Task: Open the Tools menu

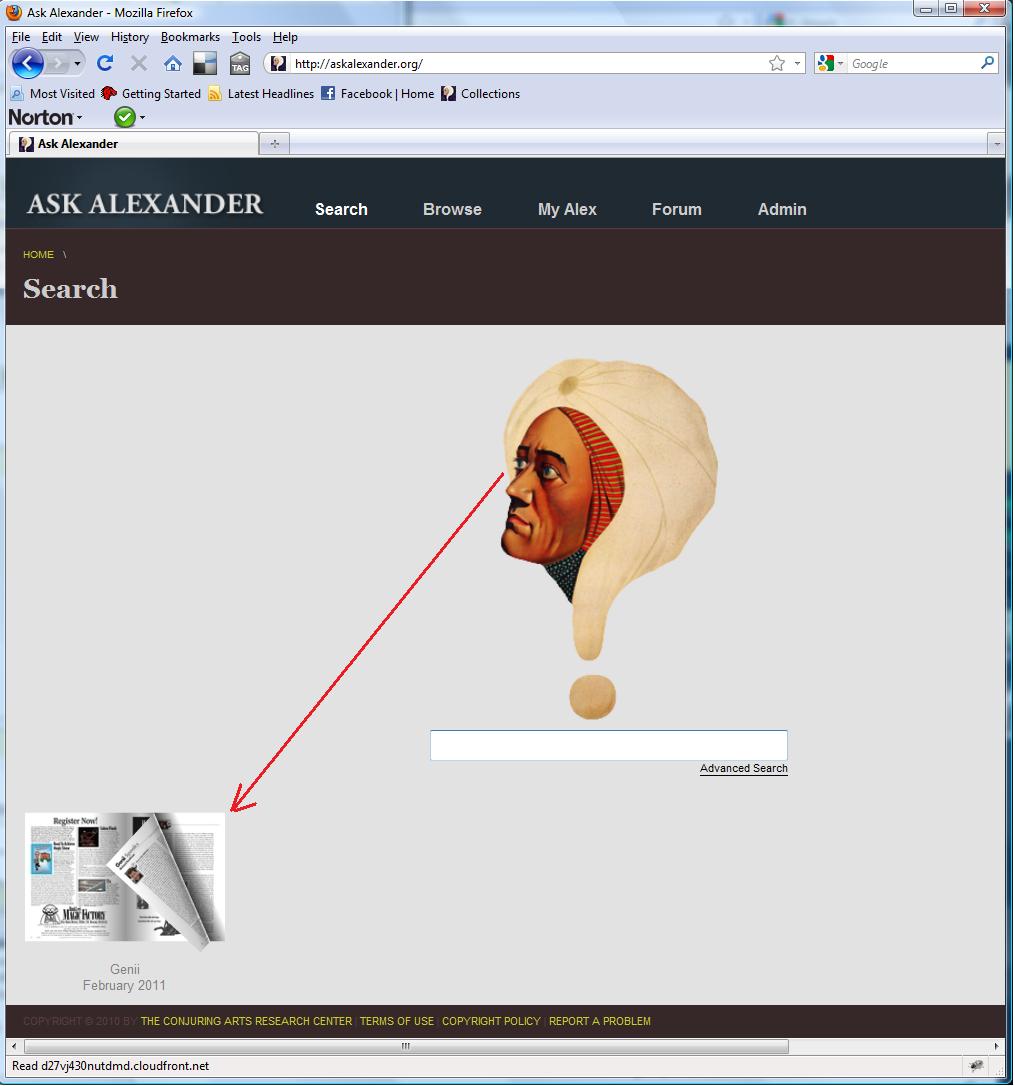Action: (x=246, y=37)
